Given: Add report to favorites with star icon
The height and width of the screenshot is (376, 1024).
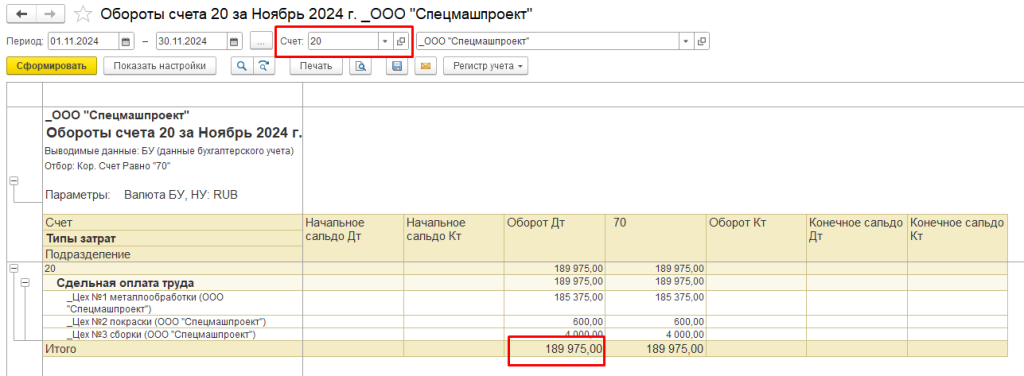Looking at the screenshot, I should (82, 13).
